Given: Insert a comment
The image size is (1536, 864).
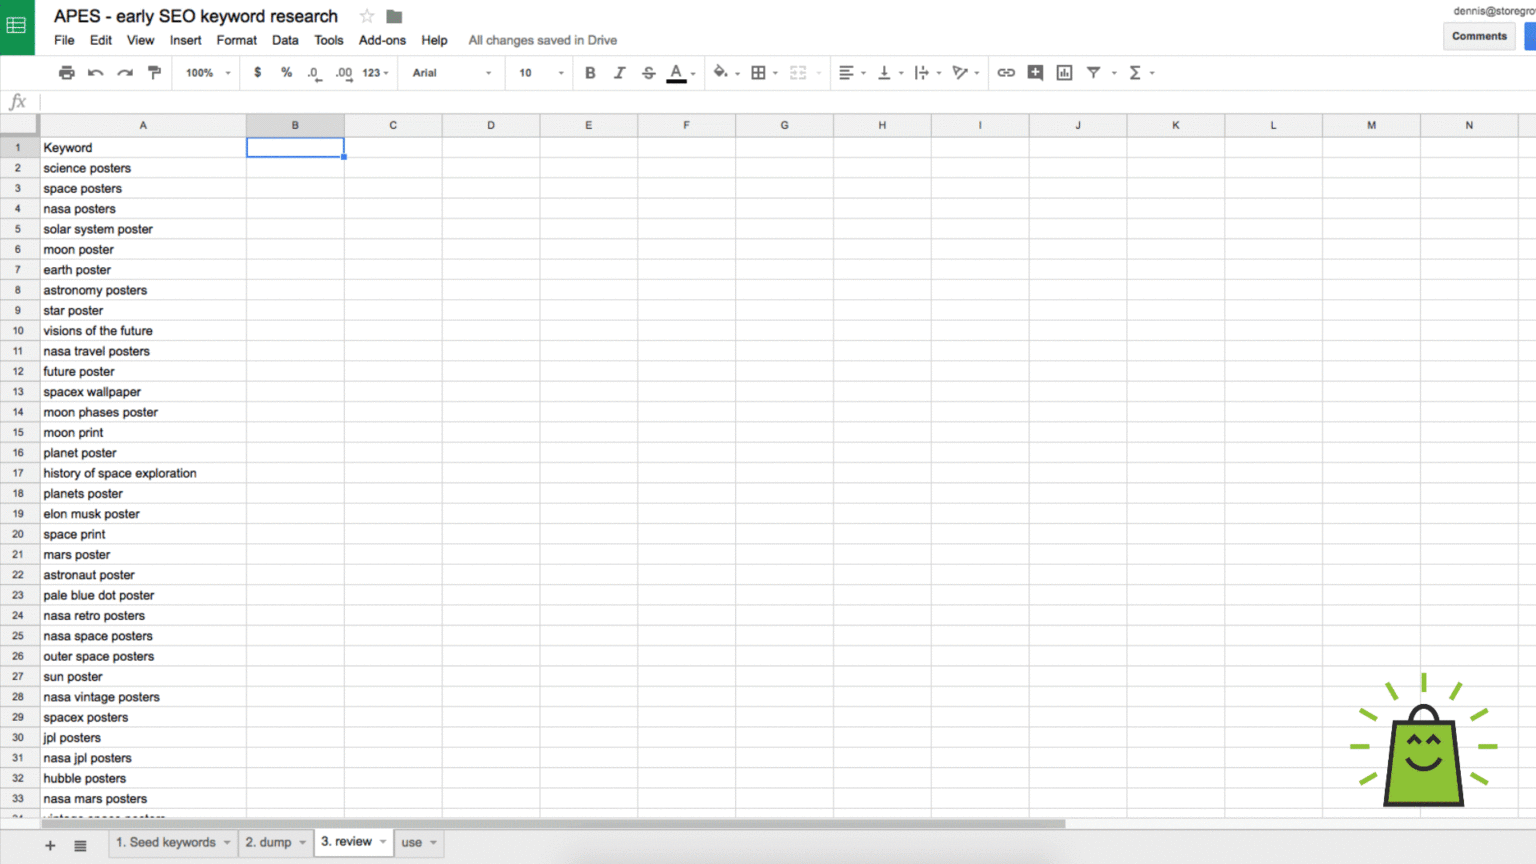Looking at the screenshot, I should tap(1035, 72).
